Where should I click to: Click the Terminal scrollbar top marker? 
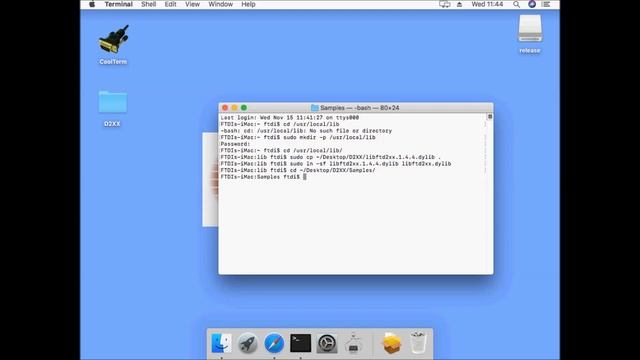coord(490,117)
